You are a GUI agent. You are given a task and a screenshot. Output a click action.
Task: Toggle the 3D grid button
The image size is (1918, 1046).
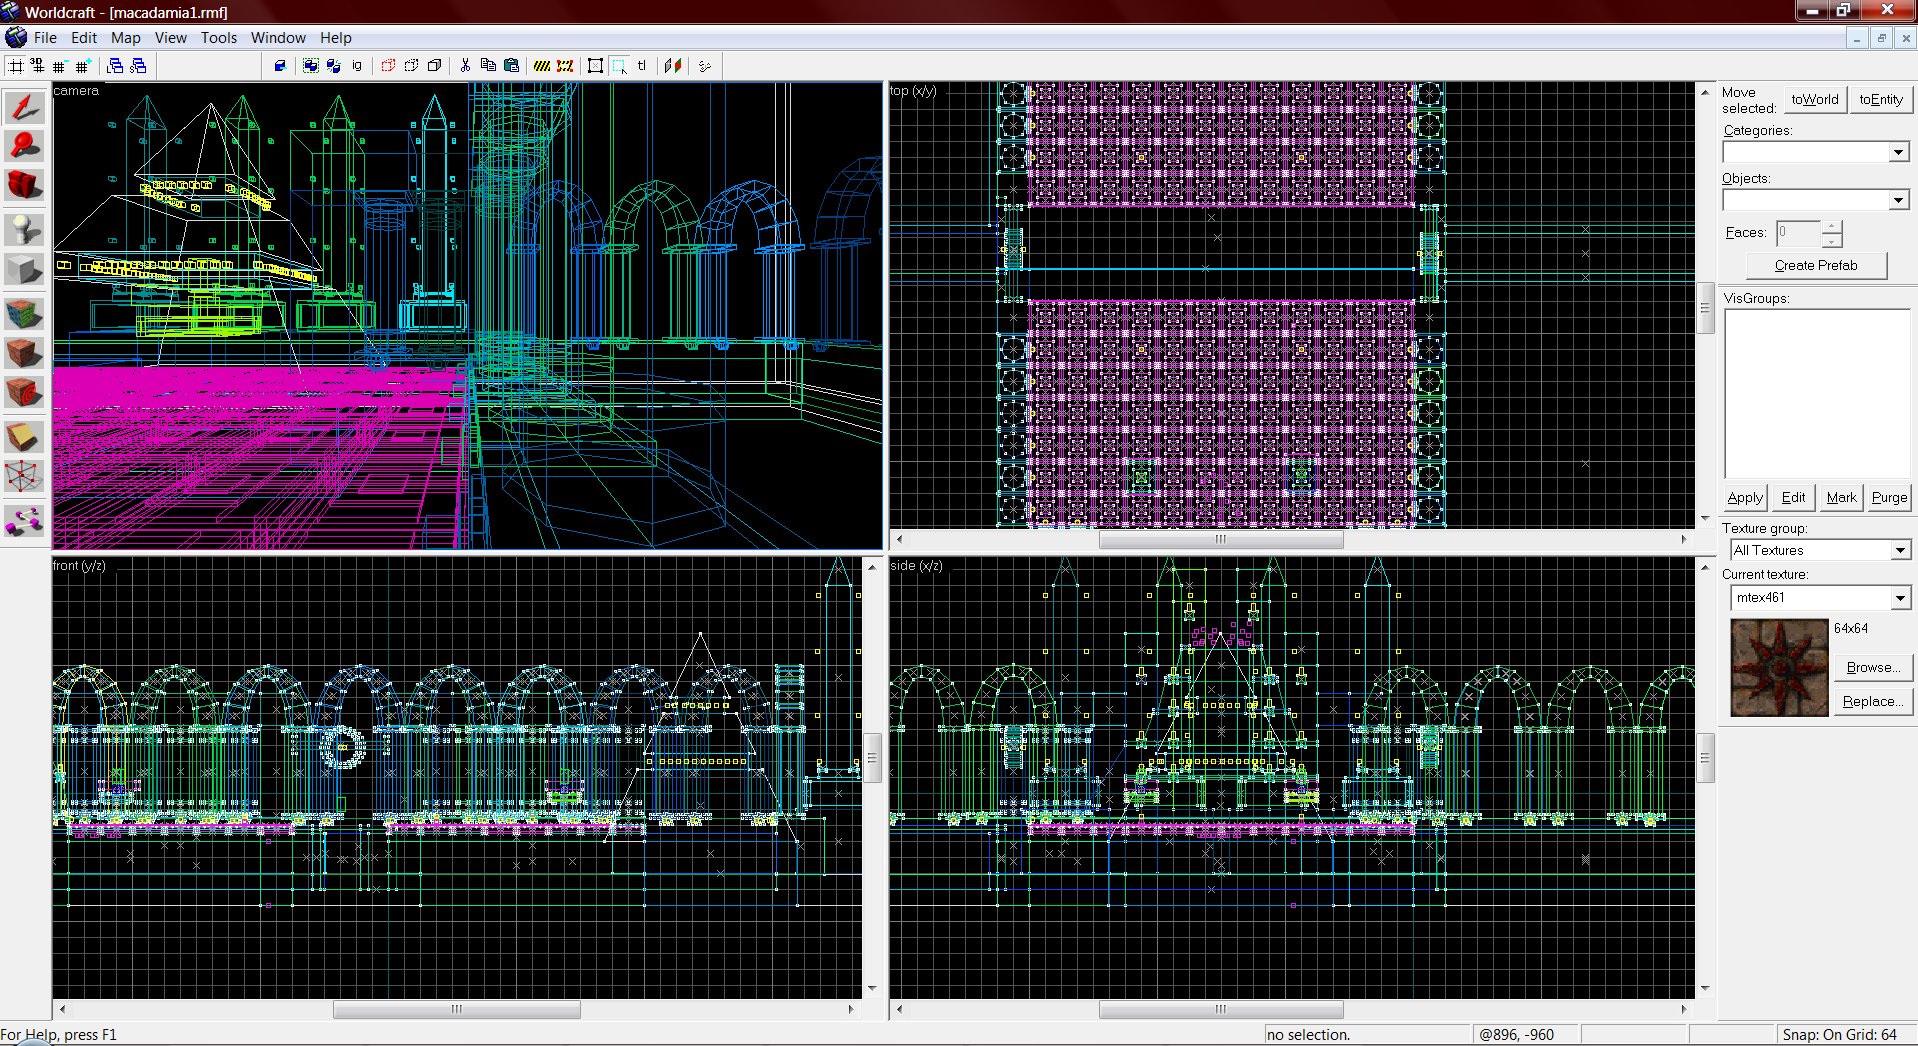coord(38,66)
